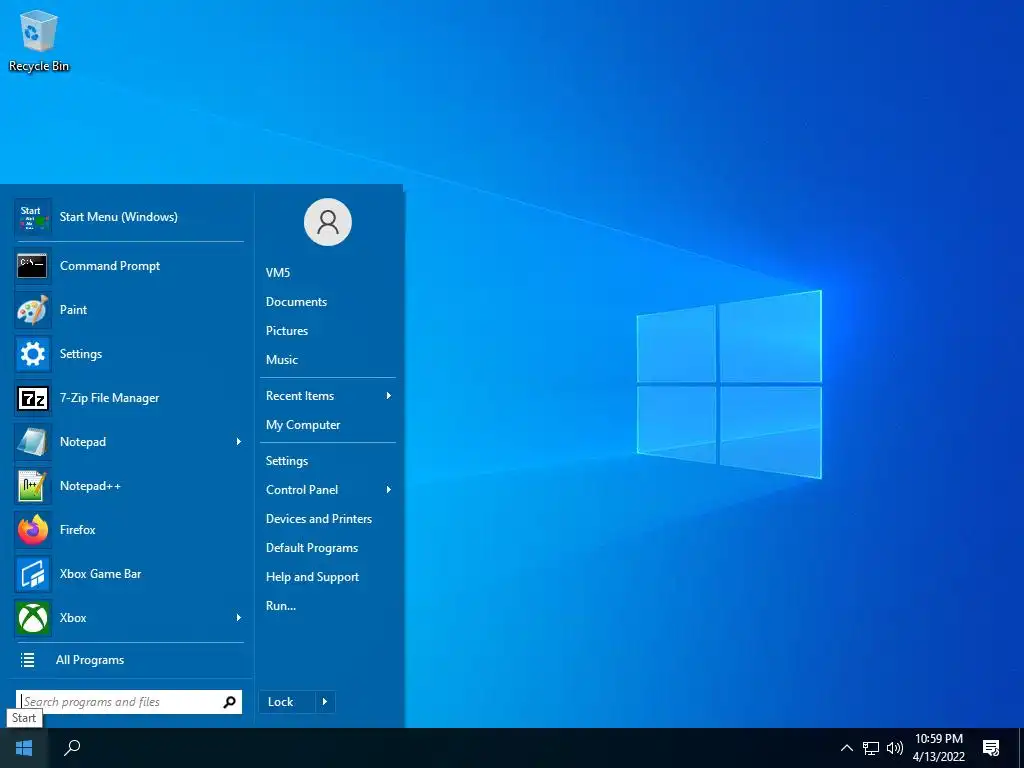The width and height of the screenshot is (1024, 768).
Task: Expand the Notepad submenu arrow
Action: [238, 442]
